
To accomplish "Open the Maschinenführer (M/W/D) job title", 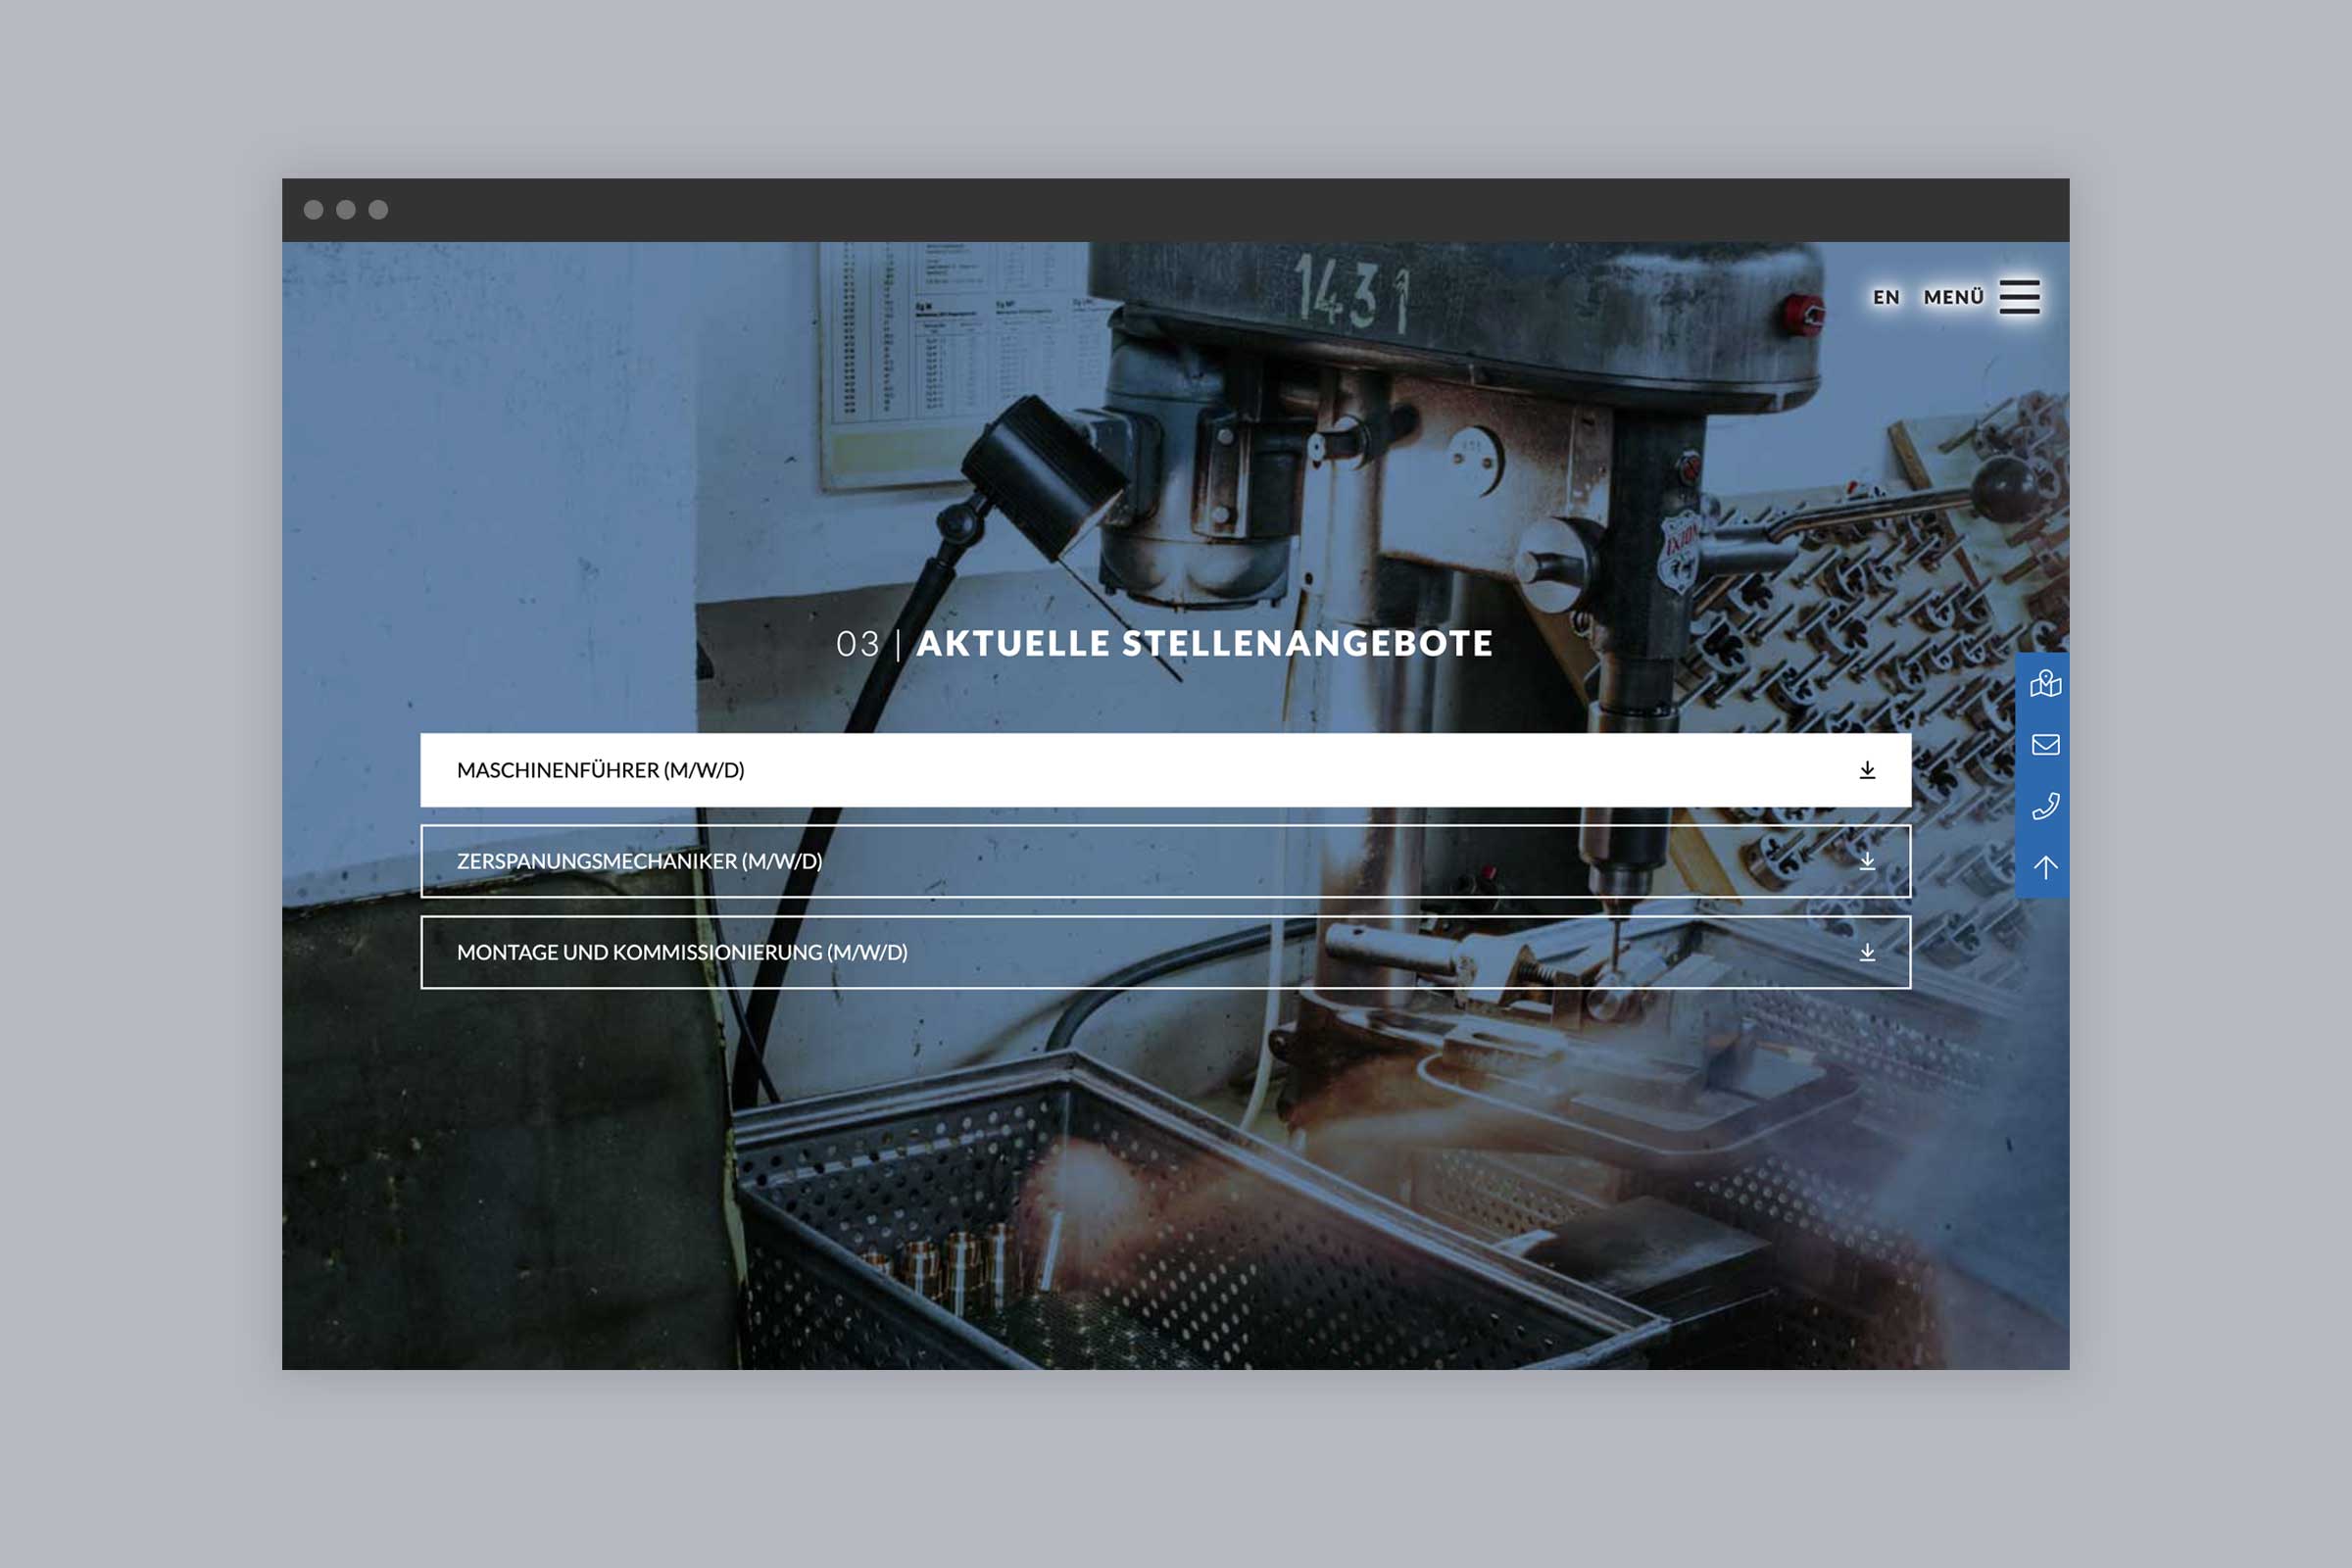I will point(600,770).
